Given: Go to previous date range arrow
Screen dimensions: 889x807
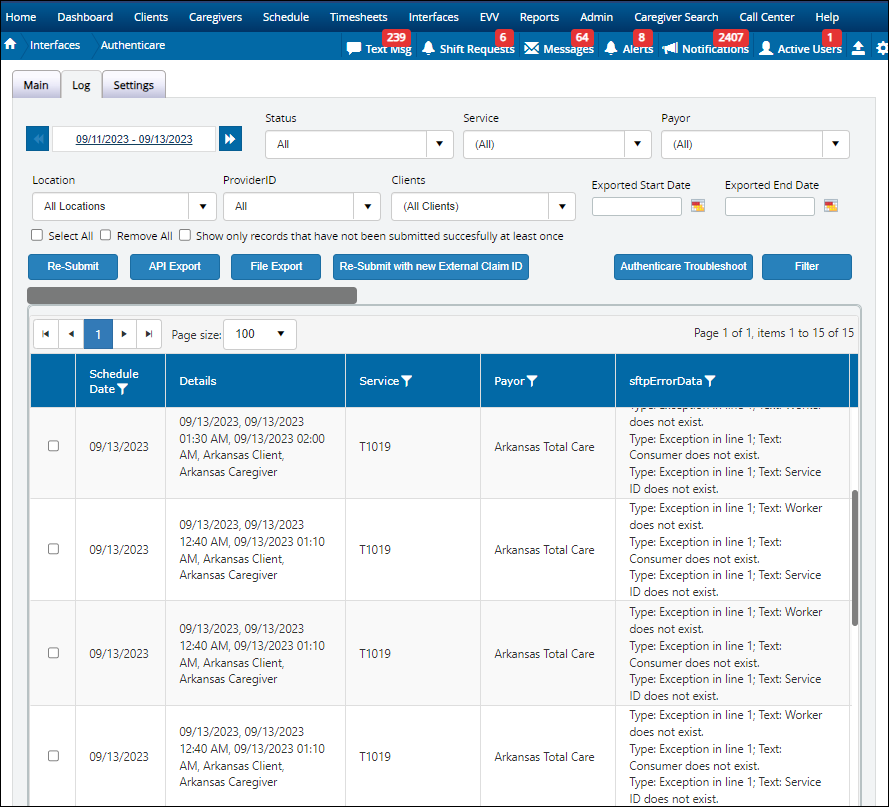Looking at the screenshot, I should pyautogui.click(x=37, y=139).
